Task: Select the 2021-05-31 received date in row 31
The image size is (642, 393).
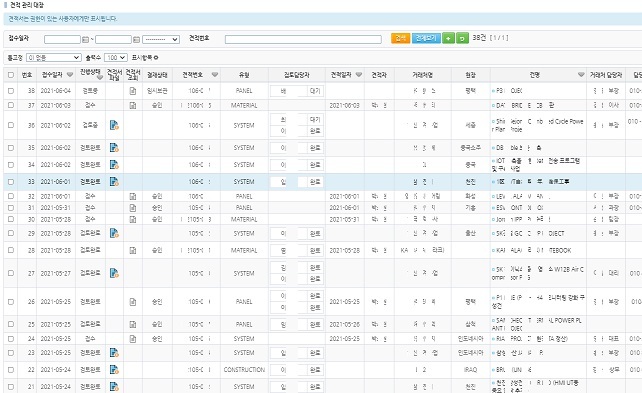Action: (x=56, y=208)
